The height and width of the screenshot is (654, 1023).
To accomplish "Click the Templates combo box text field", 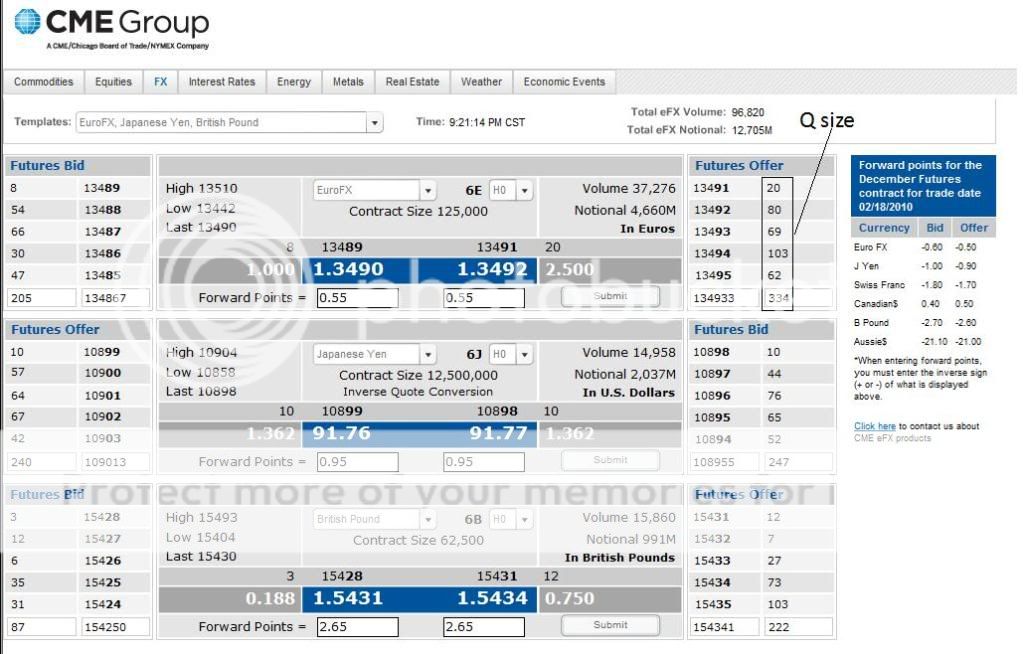I will point(221,123).
